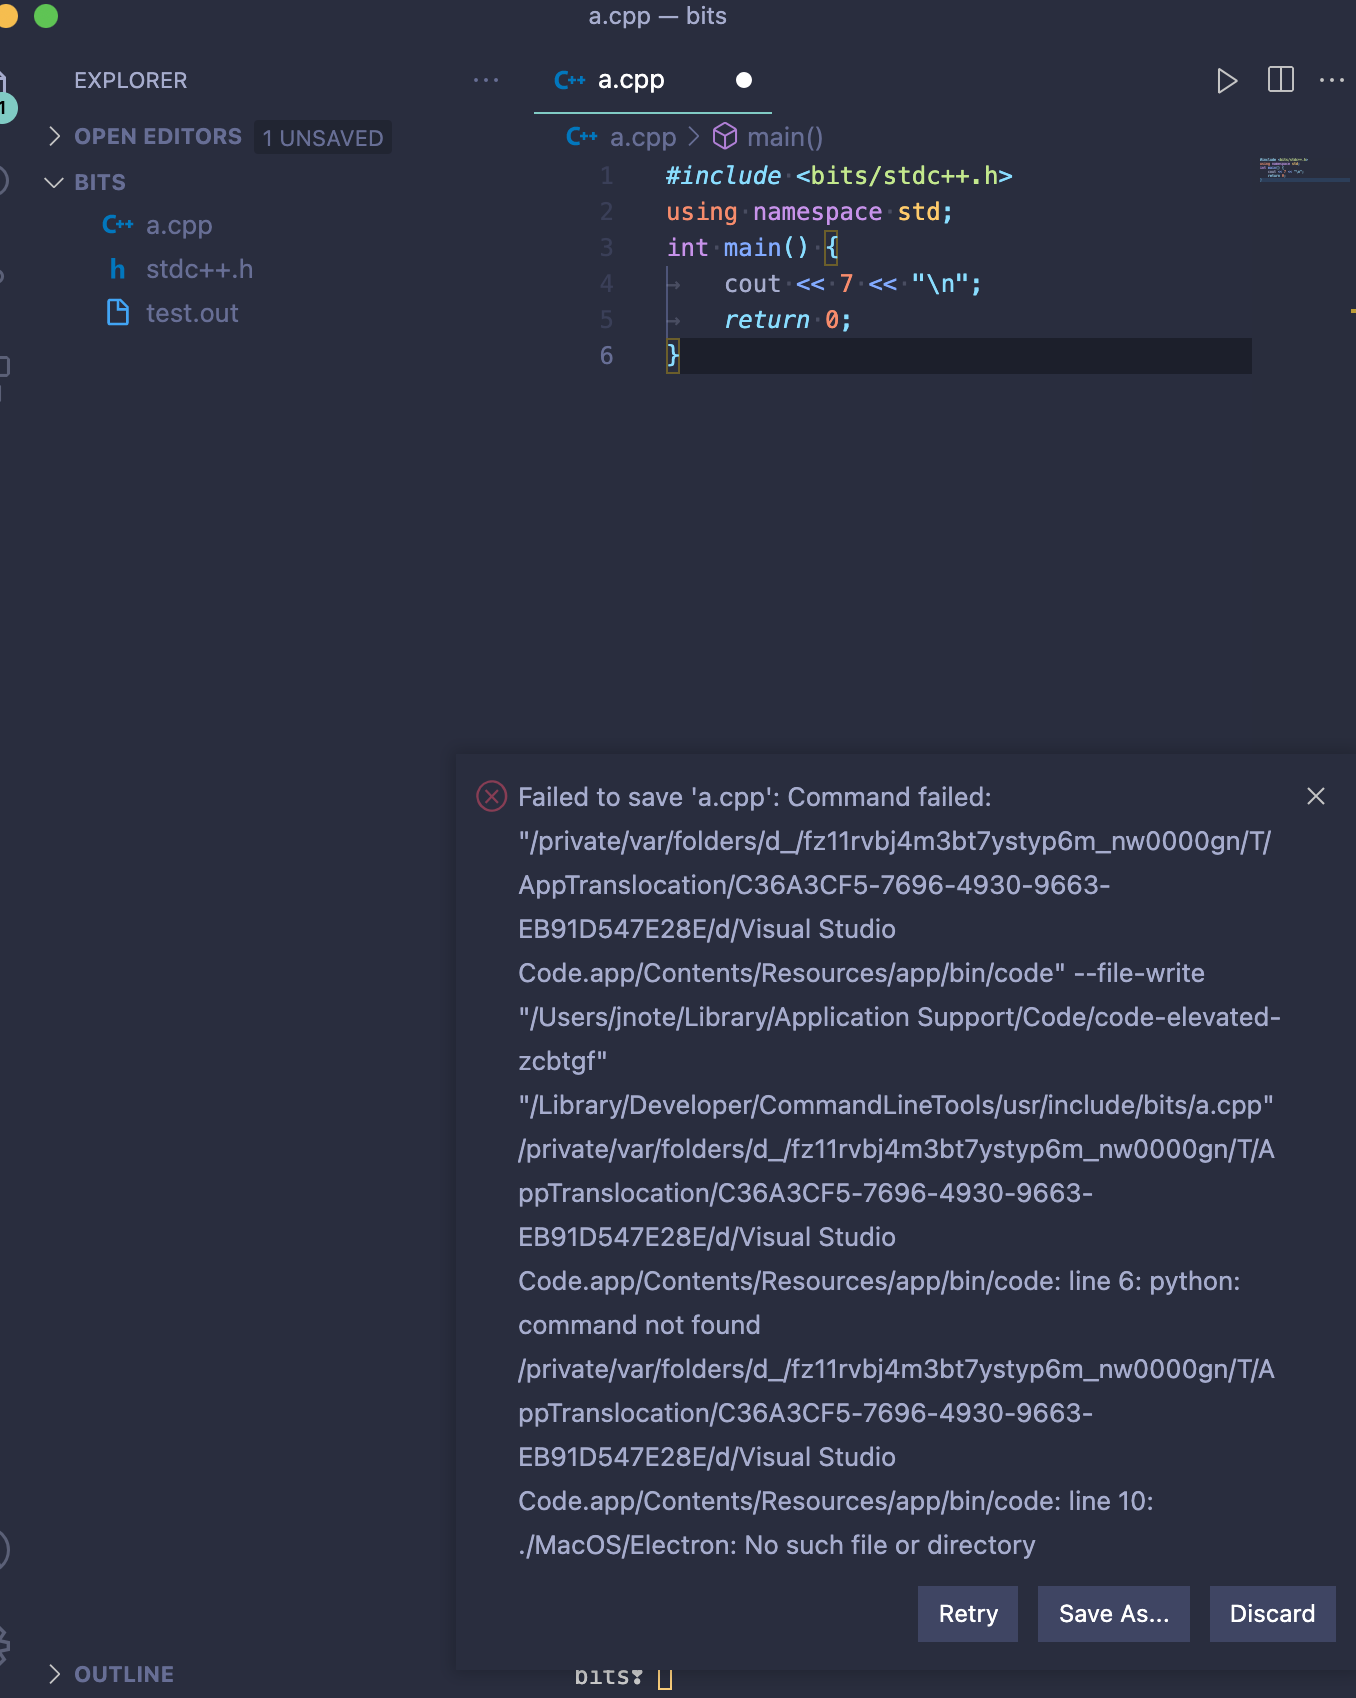Click the green macOS window button
The image size is (1356, 1698).
[46, 16]
